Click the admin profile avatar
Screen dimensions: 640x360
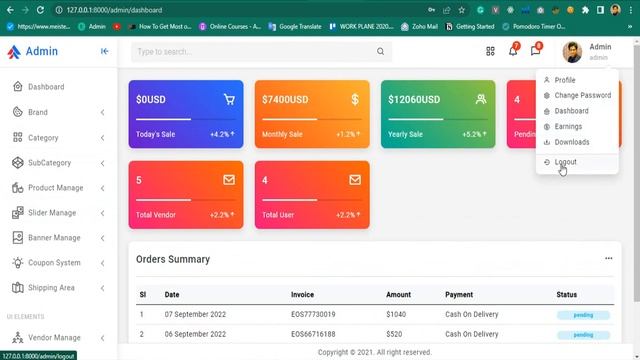572,52
